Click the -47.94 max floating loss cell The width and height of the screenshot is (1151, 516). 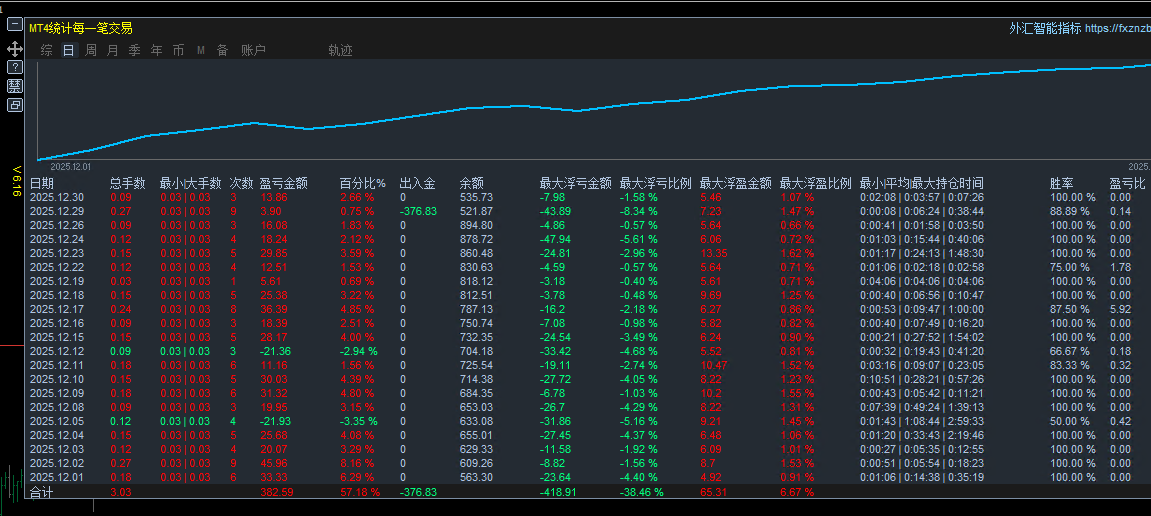coord(556,239)
